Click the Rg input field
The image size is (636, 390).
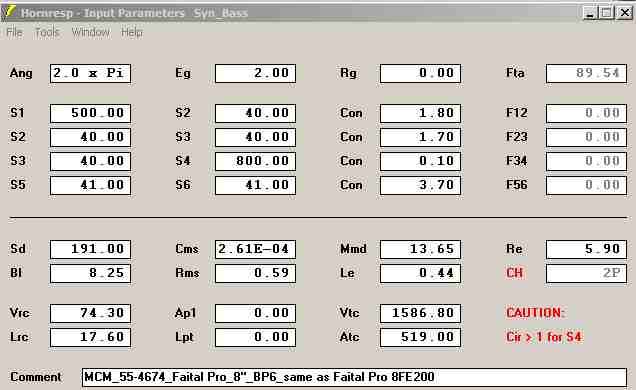point(420,73)
